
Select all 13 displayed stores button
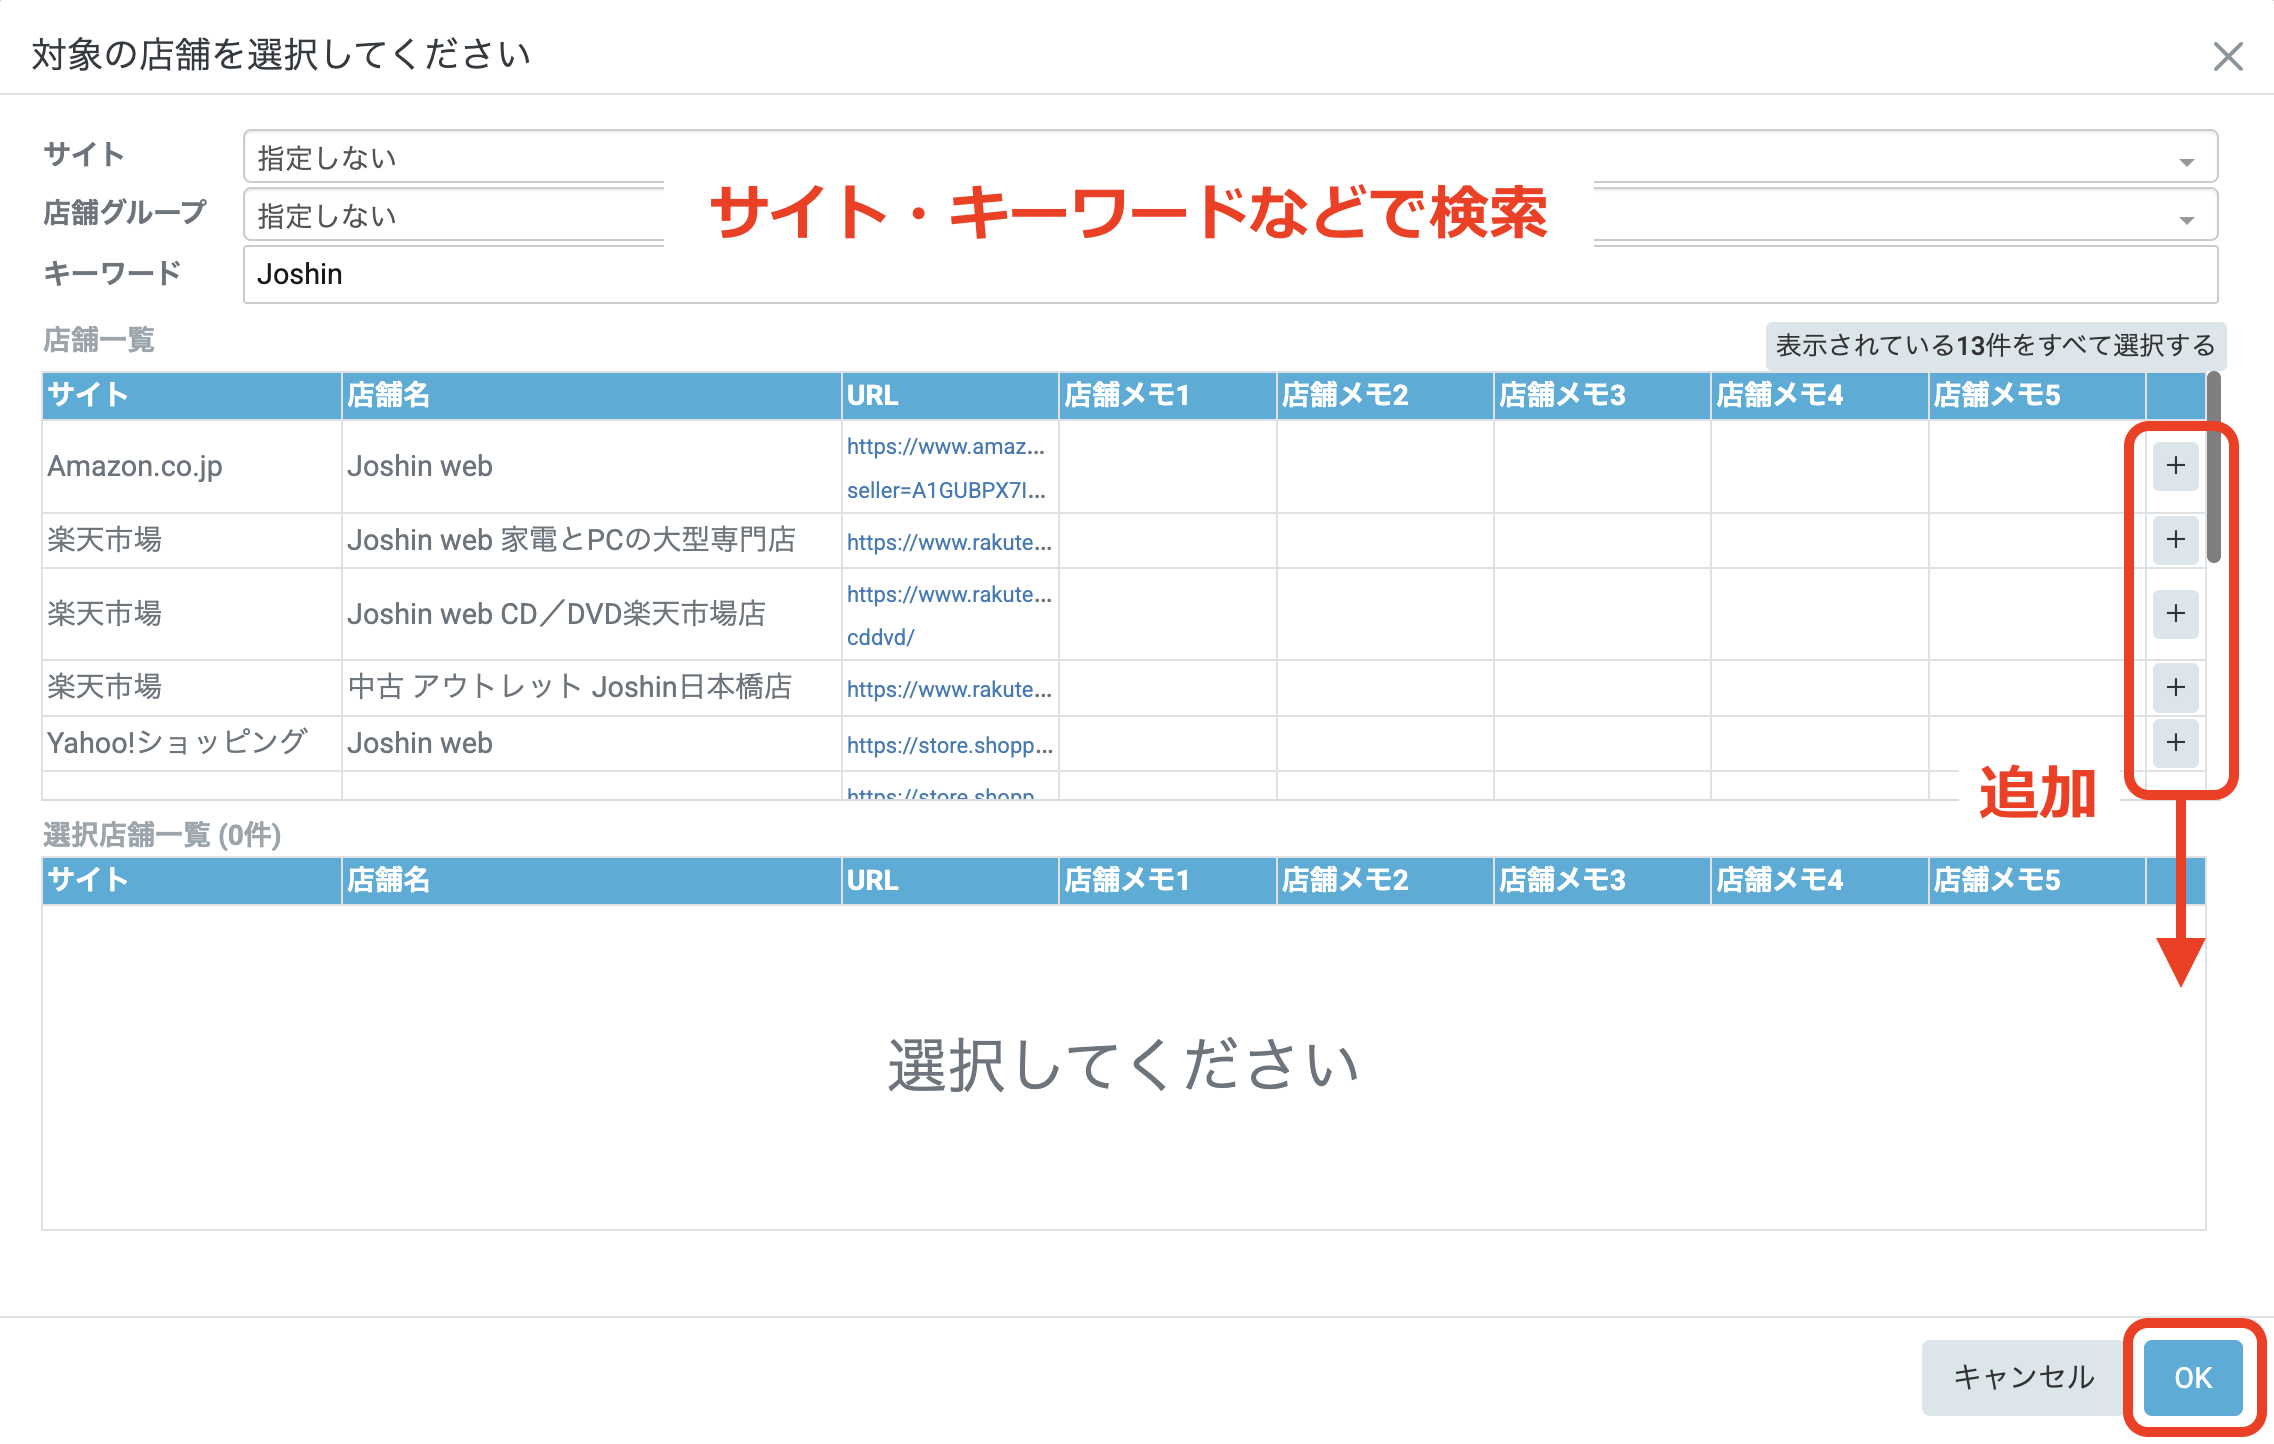tap(1995, 346)
